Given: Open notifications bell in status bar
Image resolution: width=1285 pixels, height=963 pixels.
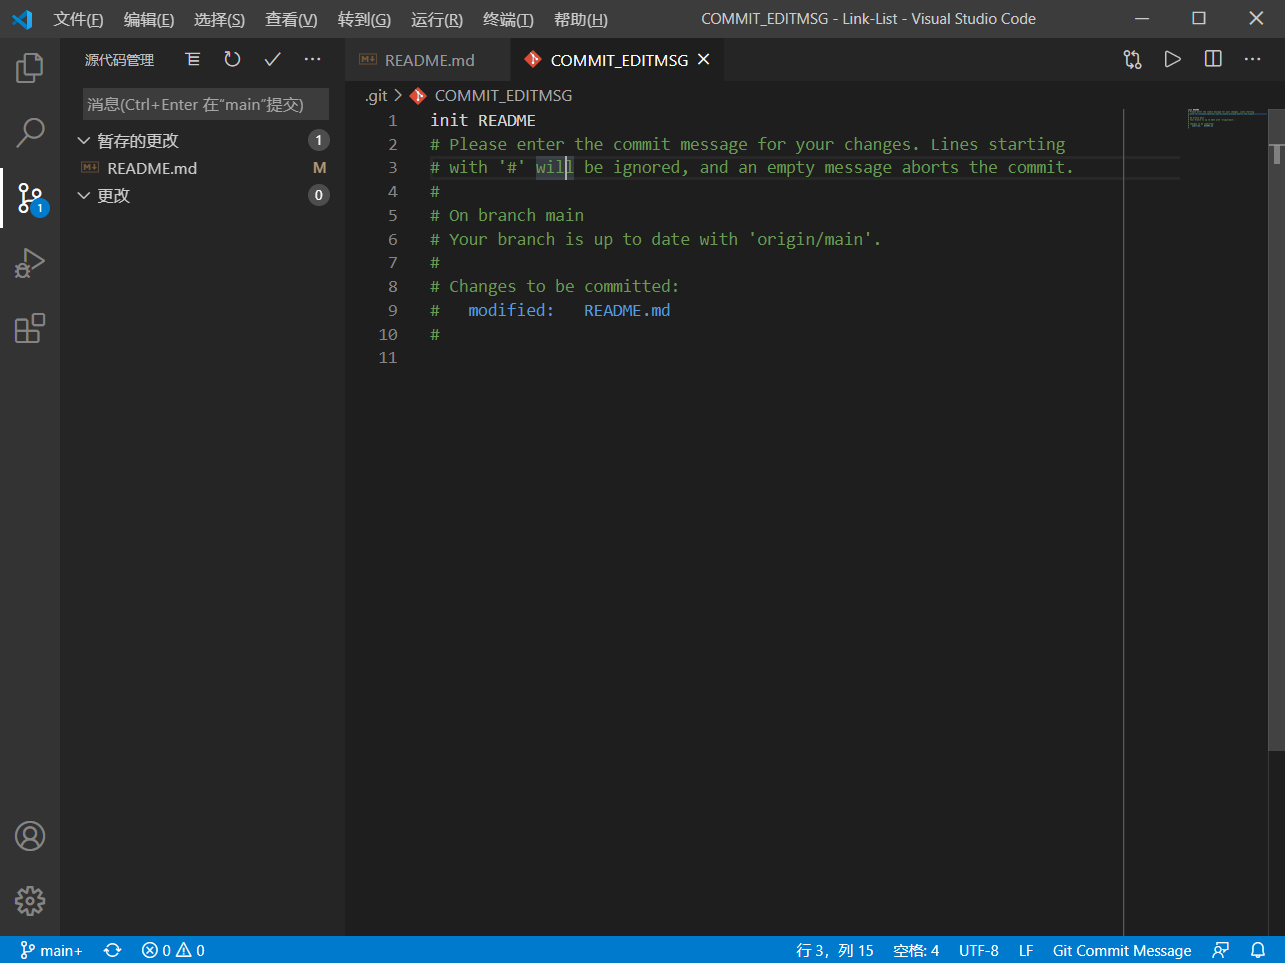Looking at the screenshot, I should click(x=1258, y=950).
